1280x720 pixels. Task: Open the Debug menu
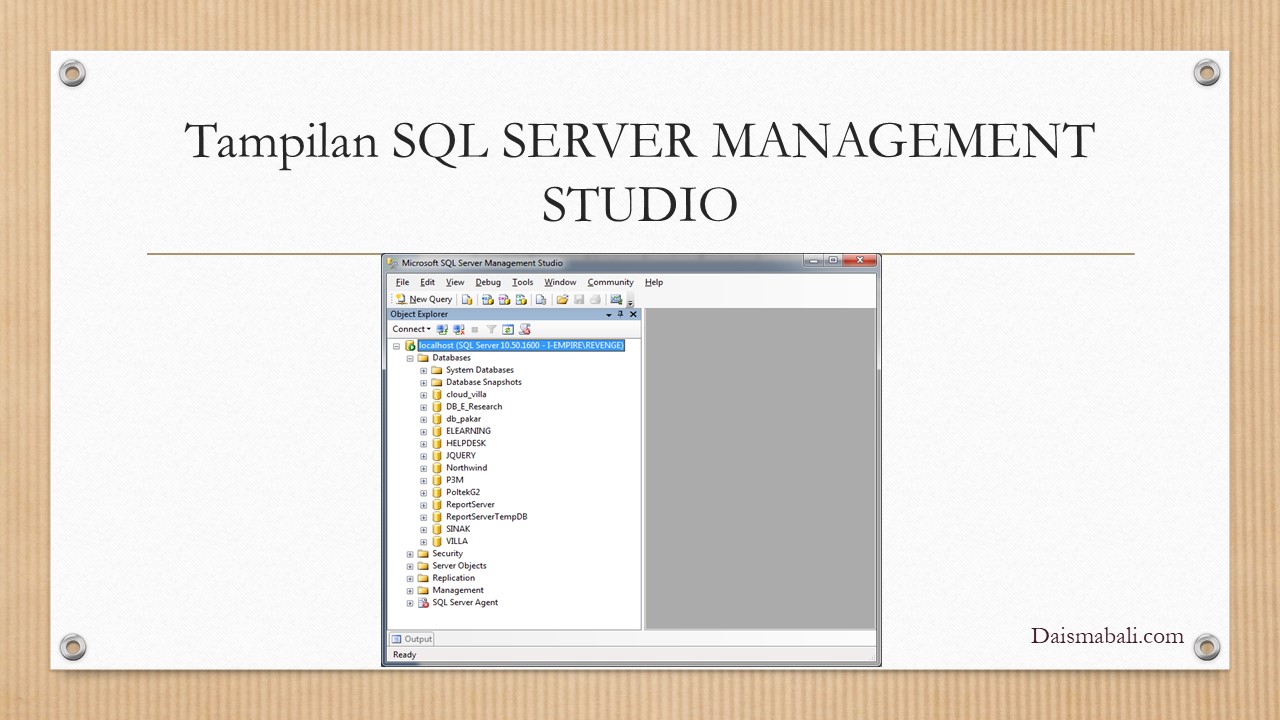coord(488,282)
